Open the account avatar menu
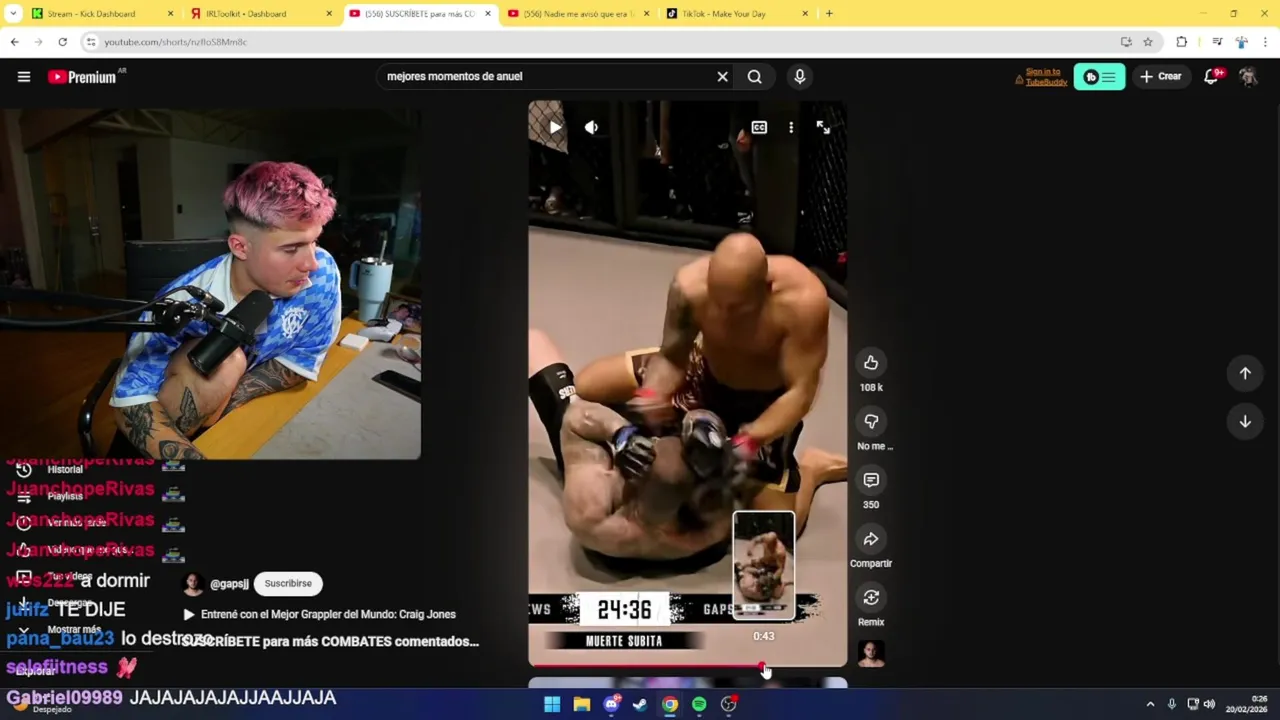 (x=1248, y=77)
